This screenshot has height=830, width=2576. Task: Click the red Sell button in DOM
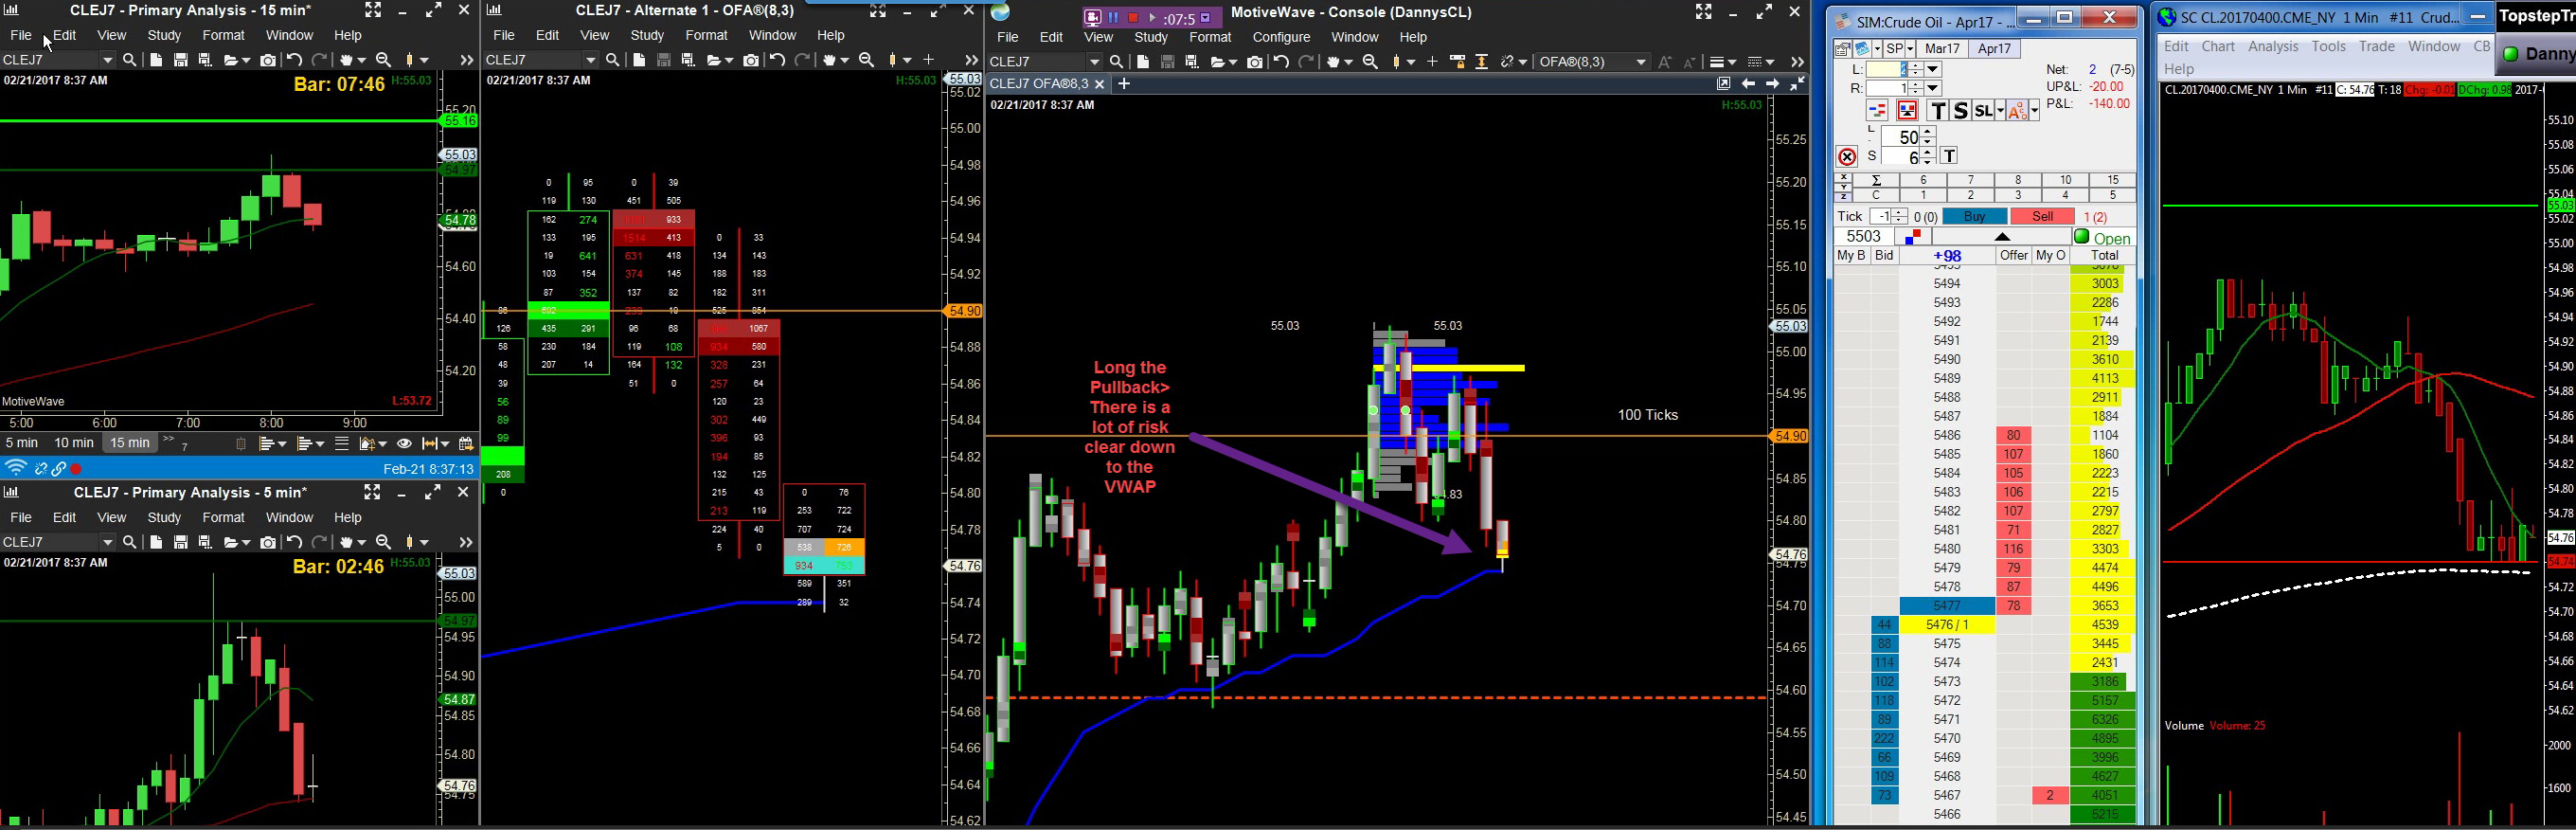point(2042,217)
